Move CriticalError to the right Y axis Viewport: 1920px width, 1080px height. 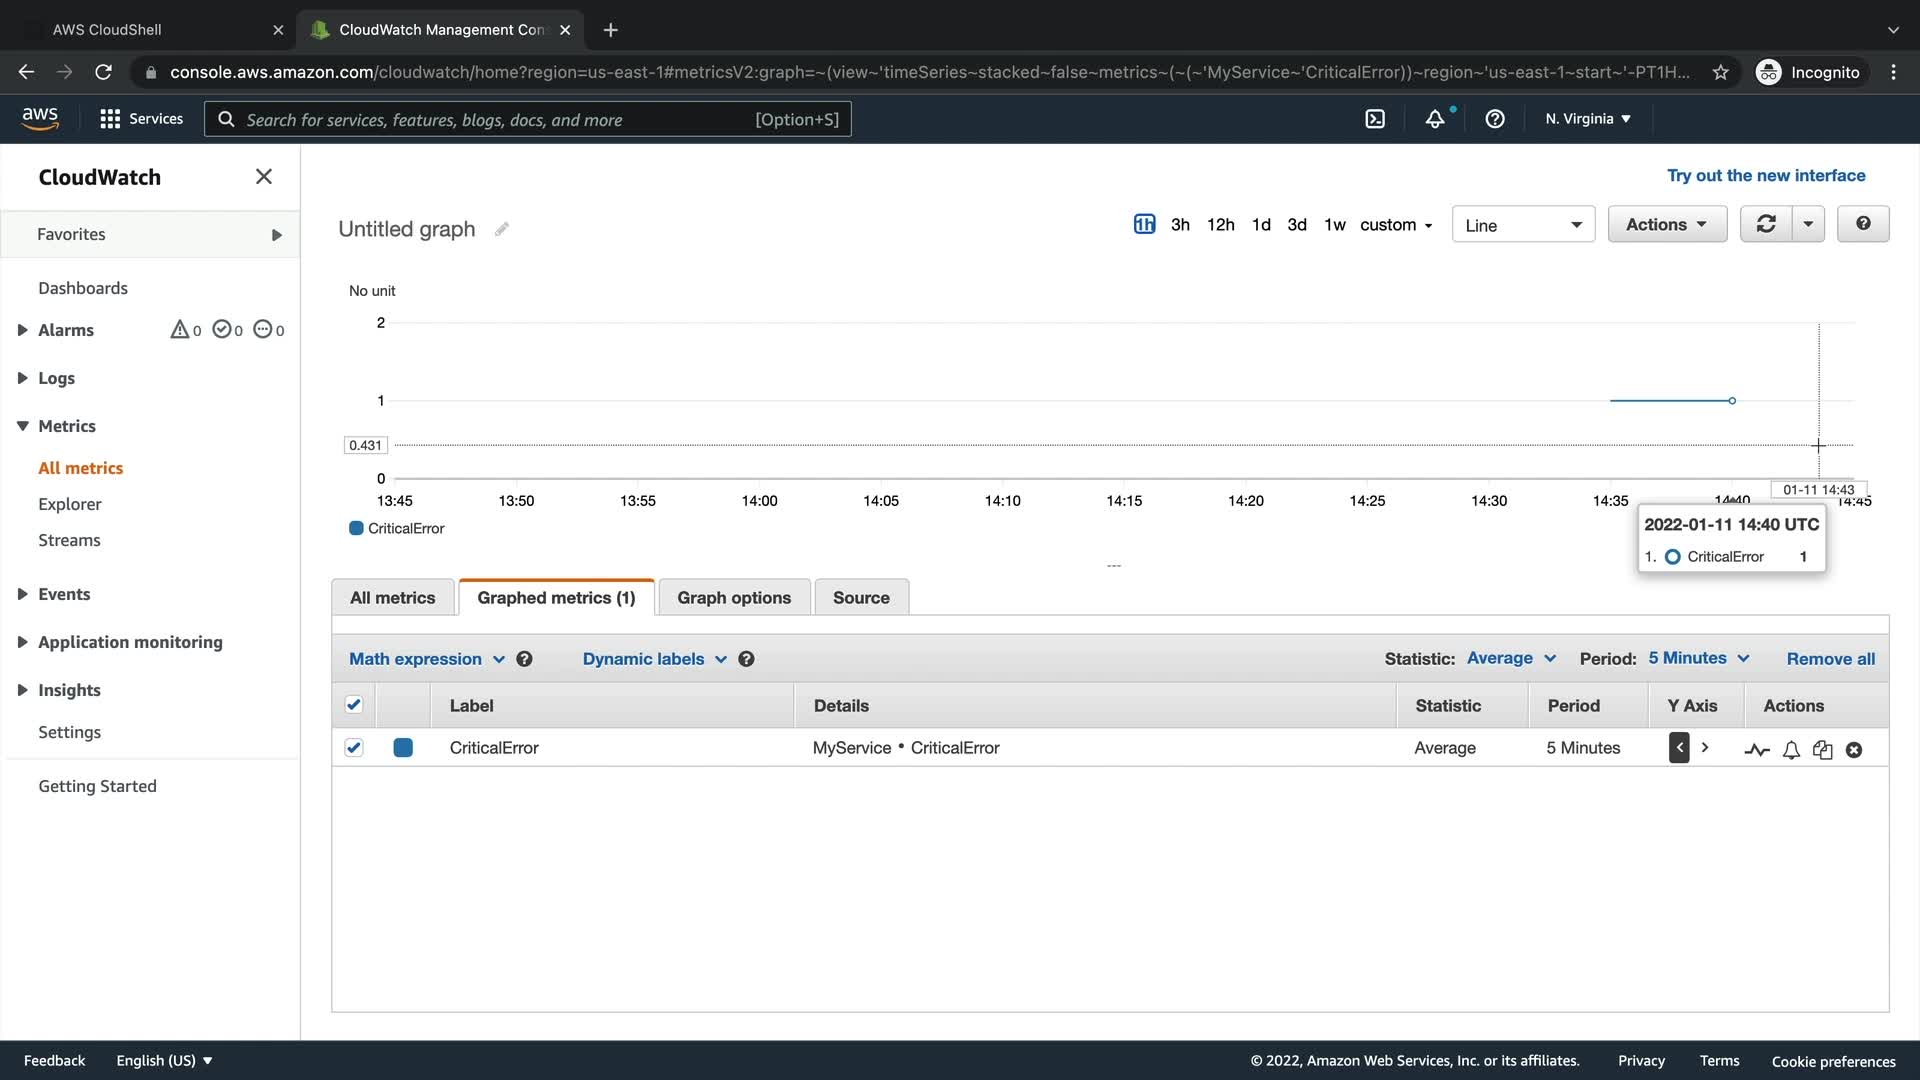(1705, 748)
